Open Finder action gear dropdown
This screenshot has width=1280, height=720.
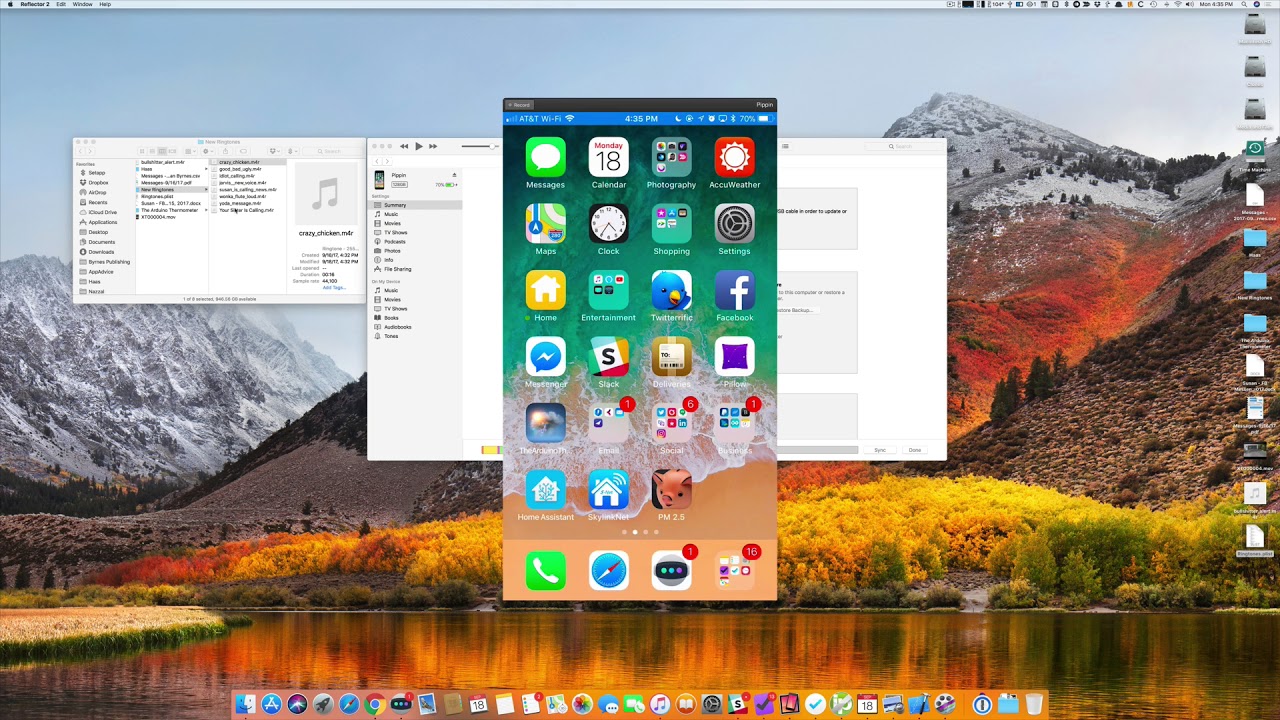coord(207,151)
